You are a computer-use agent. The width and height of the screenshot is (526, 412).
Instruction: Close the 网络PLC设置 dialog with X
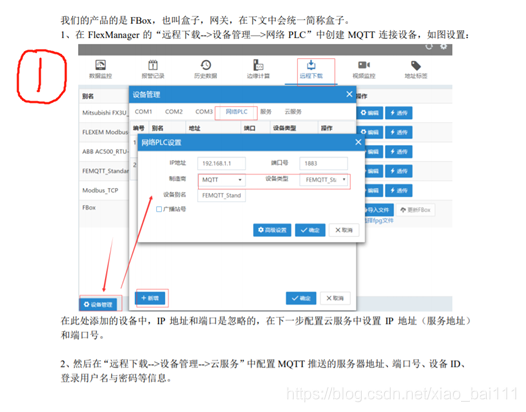tap(358, 142)
